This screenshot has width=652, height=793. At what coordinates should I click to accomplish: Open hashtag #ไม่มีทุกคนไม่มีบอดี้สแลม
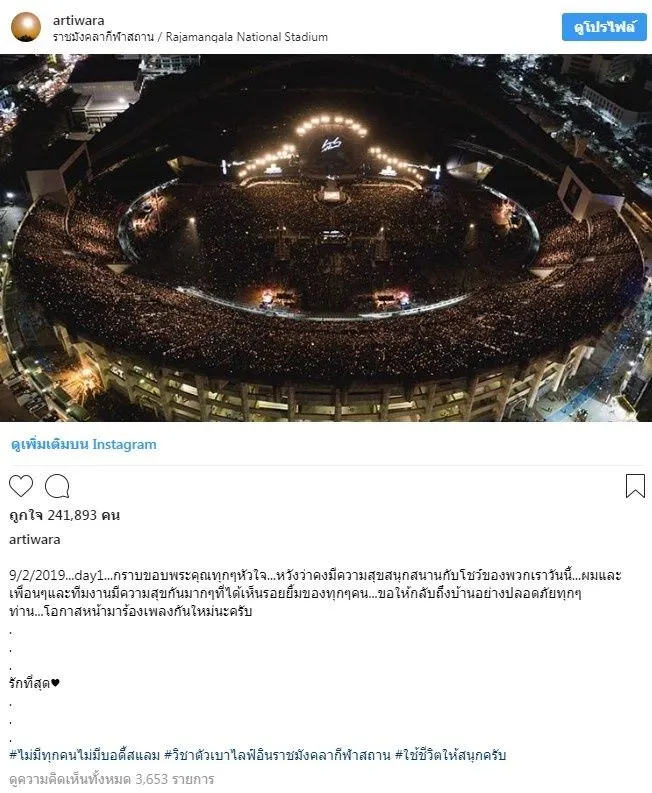[x=84, y=755]
